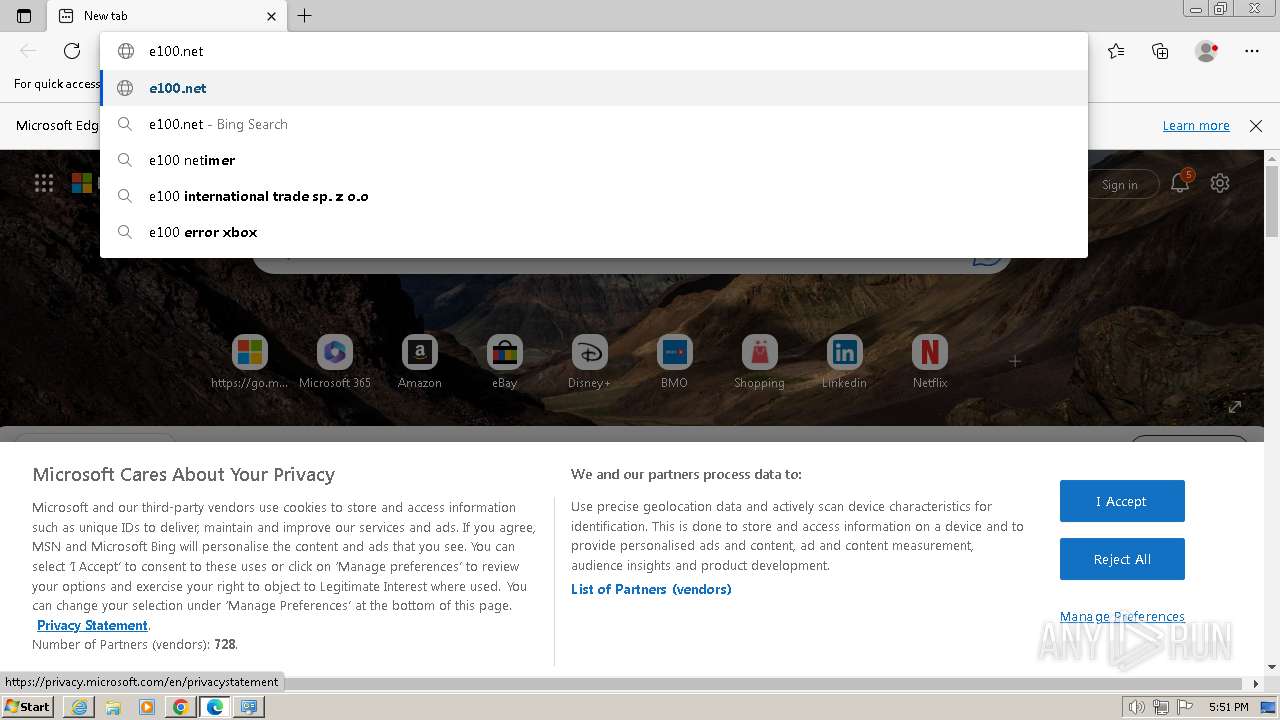
Task: Open the Netflix quick link
Action: pyautogui.click(x=930, y=362)
